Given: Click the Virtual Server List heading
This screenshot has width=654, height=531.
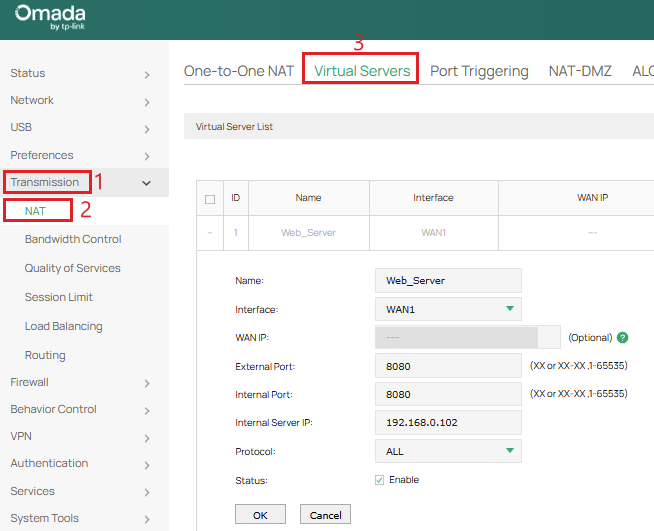Looking at the screenshot, I should (234, 126).
